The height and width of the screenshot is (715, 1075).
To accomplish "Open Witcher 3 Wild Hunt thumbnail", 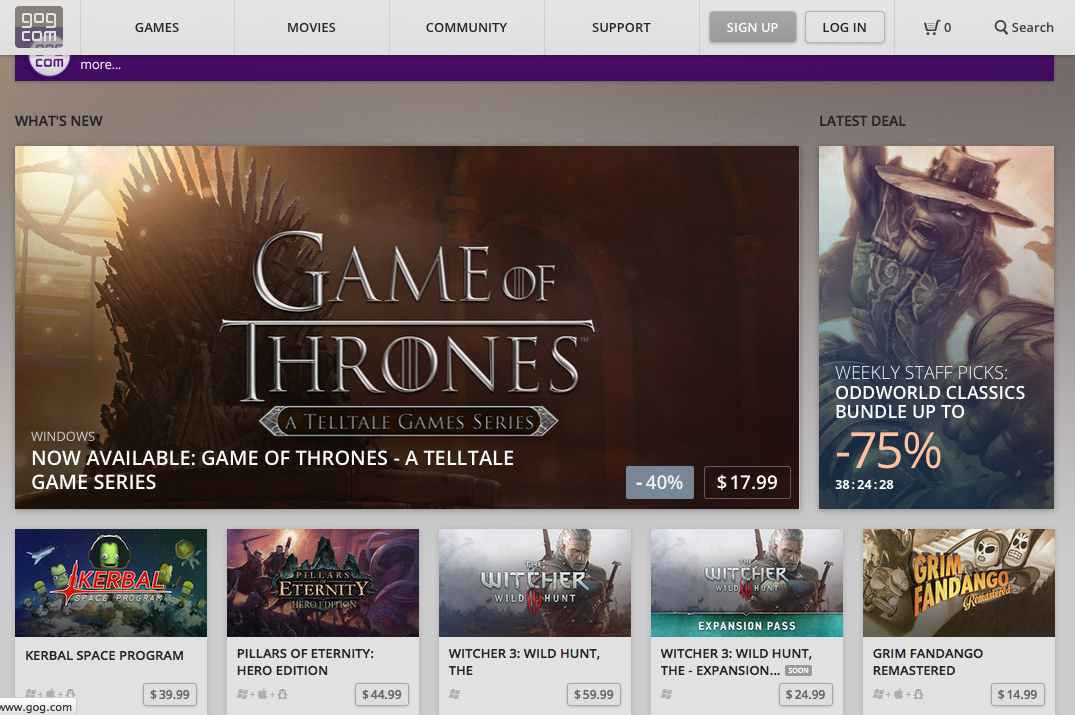I will point(535,583).
